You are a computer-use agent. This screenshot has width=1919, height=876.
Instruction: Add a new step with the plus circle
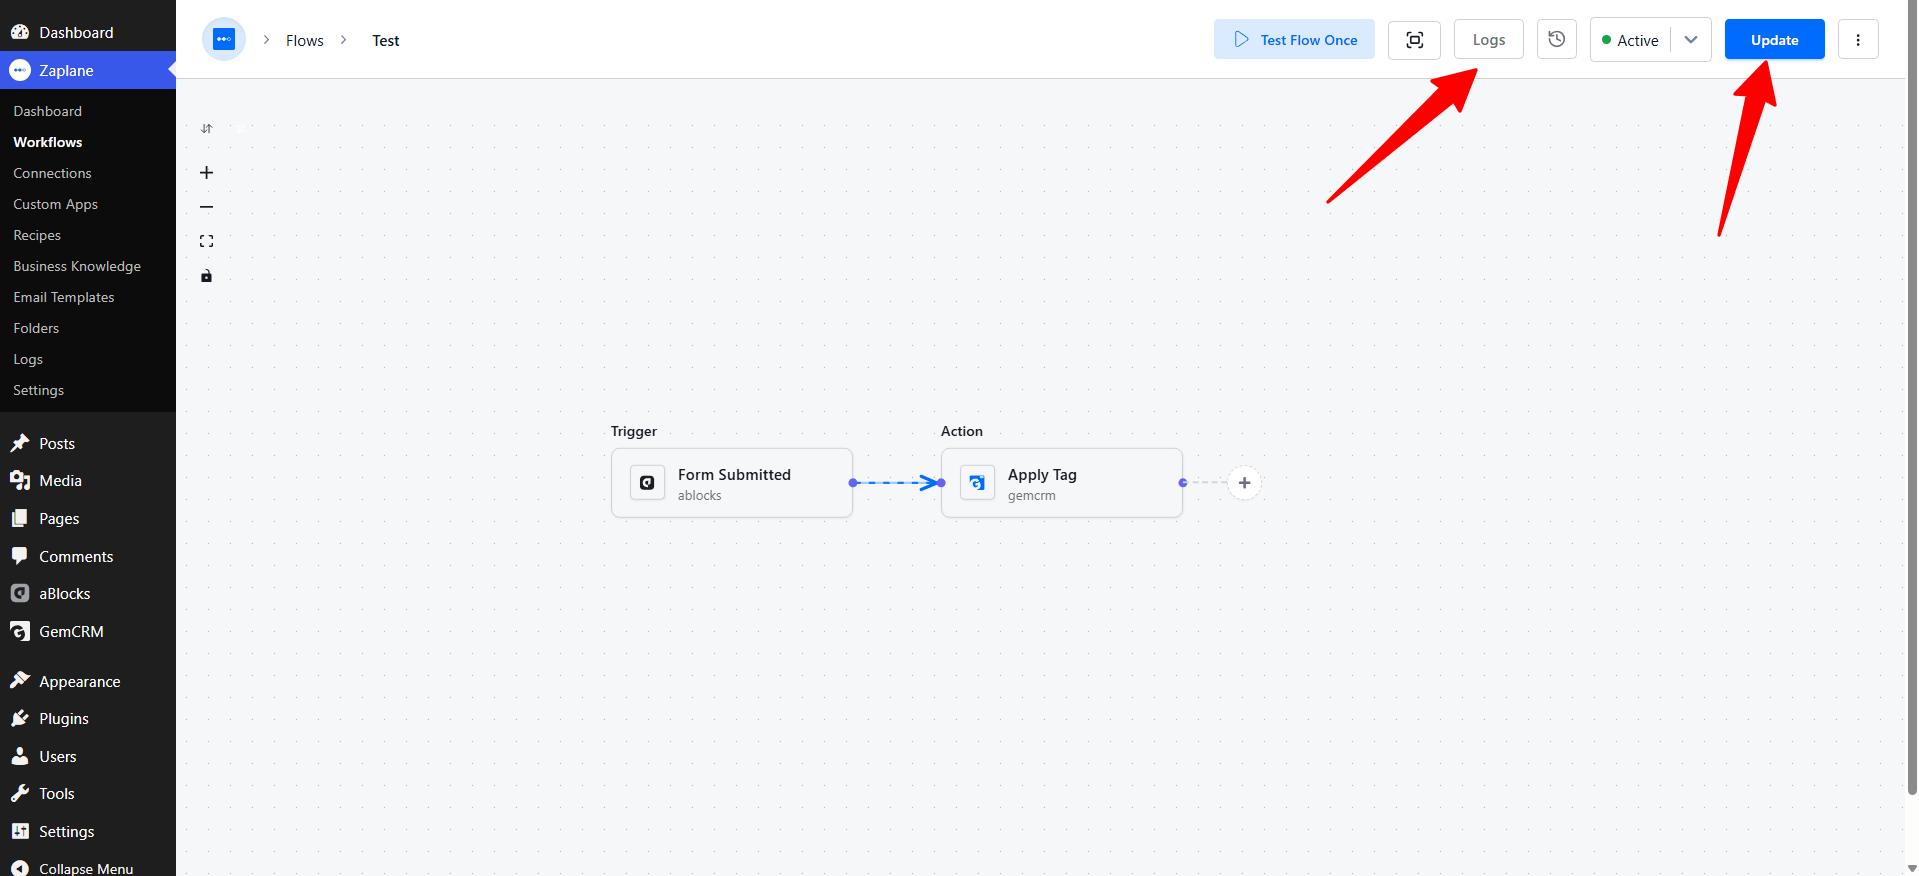[1244, 483]
